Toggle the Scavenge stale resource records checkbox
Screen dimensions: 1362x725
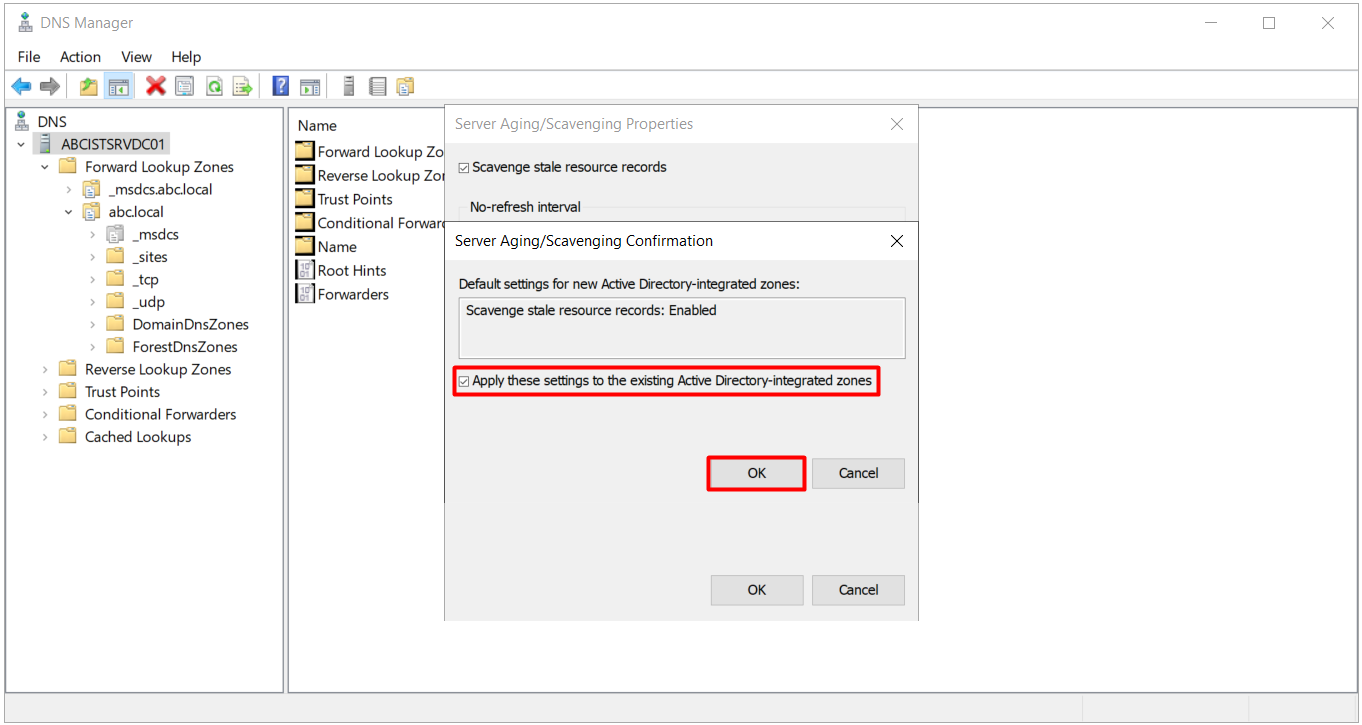pos(463,168)
